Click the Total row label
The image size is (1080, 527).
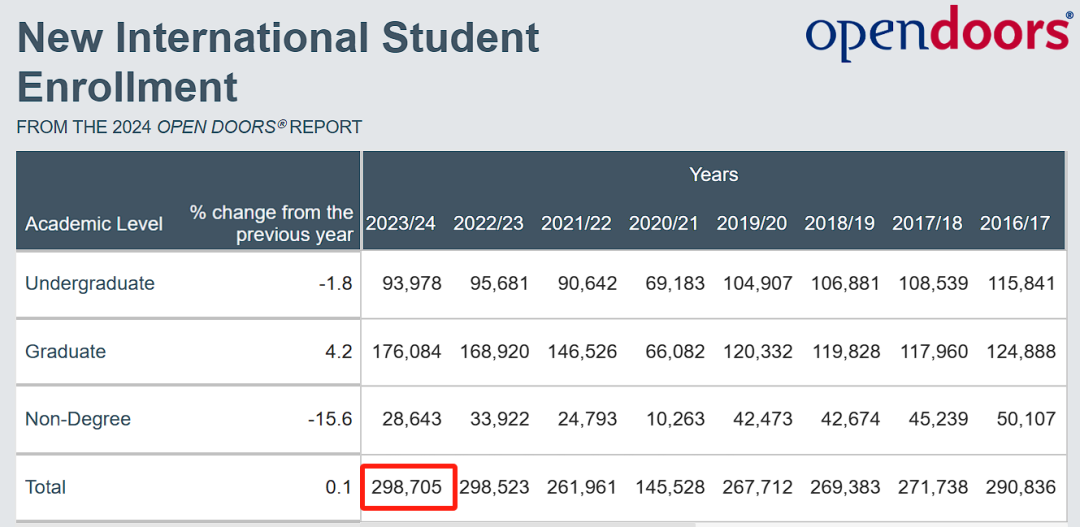(x=45, y=487)
